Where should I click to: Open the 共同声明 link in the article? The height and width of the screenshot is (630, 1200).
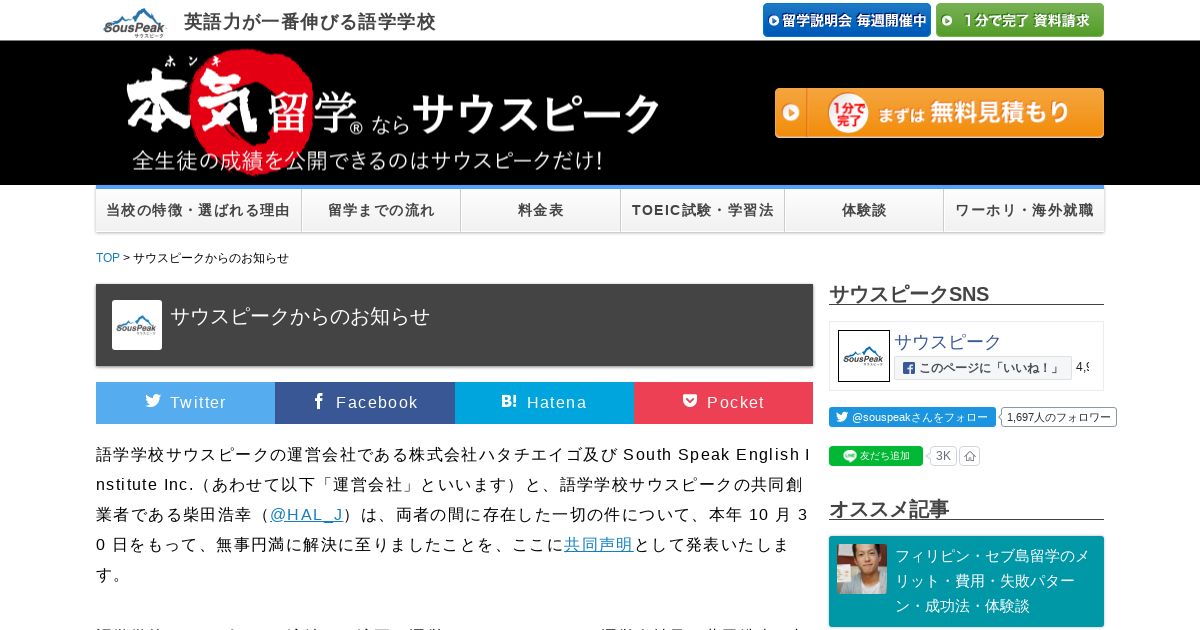click(599, 545)
